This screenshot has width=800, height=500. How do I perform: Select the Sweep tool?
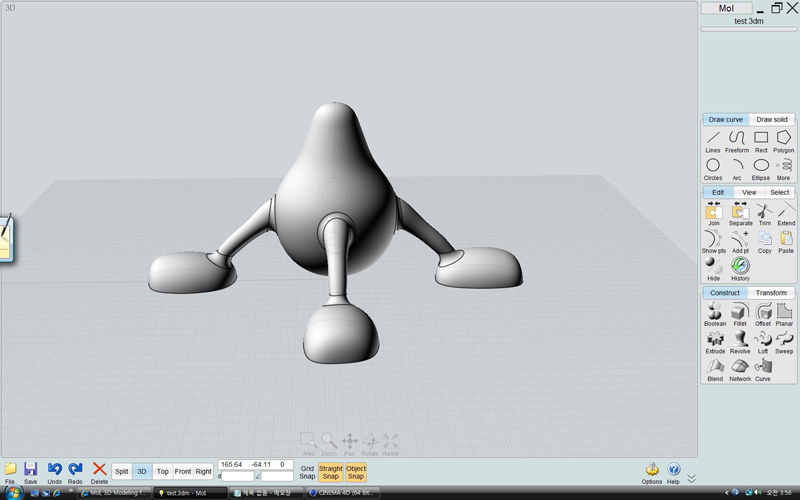[x=784, y=342]
